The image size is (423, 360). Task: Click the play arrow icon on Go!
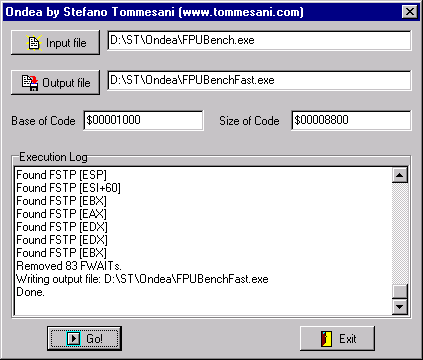tap(73, 339)
